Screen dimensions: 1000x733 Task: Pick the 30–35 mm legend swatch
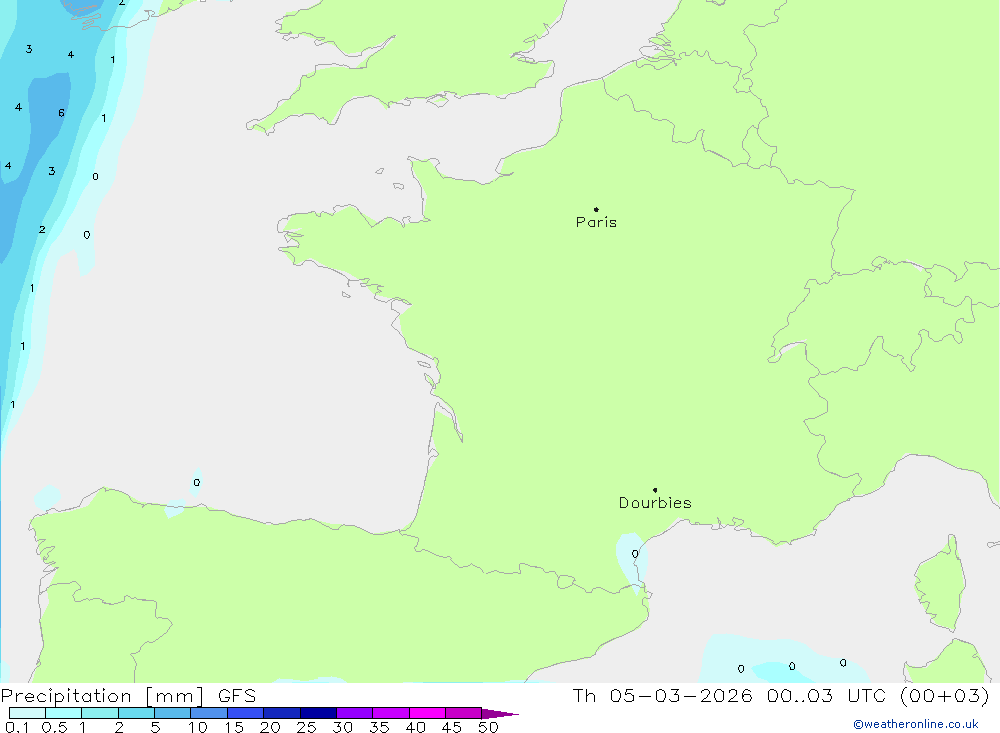click(x=354, y=713)
